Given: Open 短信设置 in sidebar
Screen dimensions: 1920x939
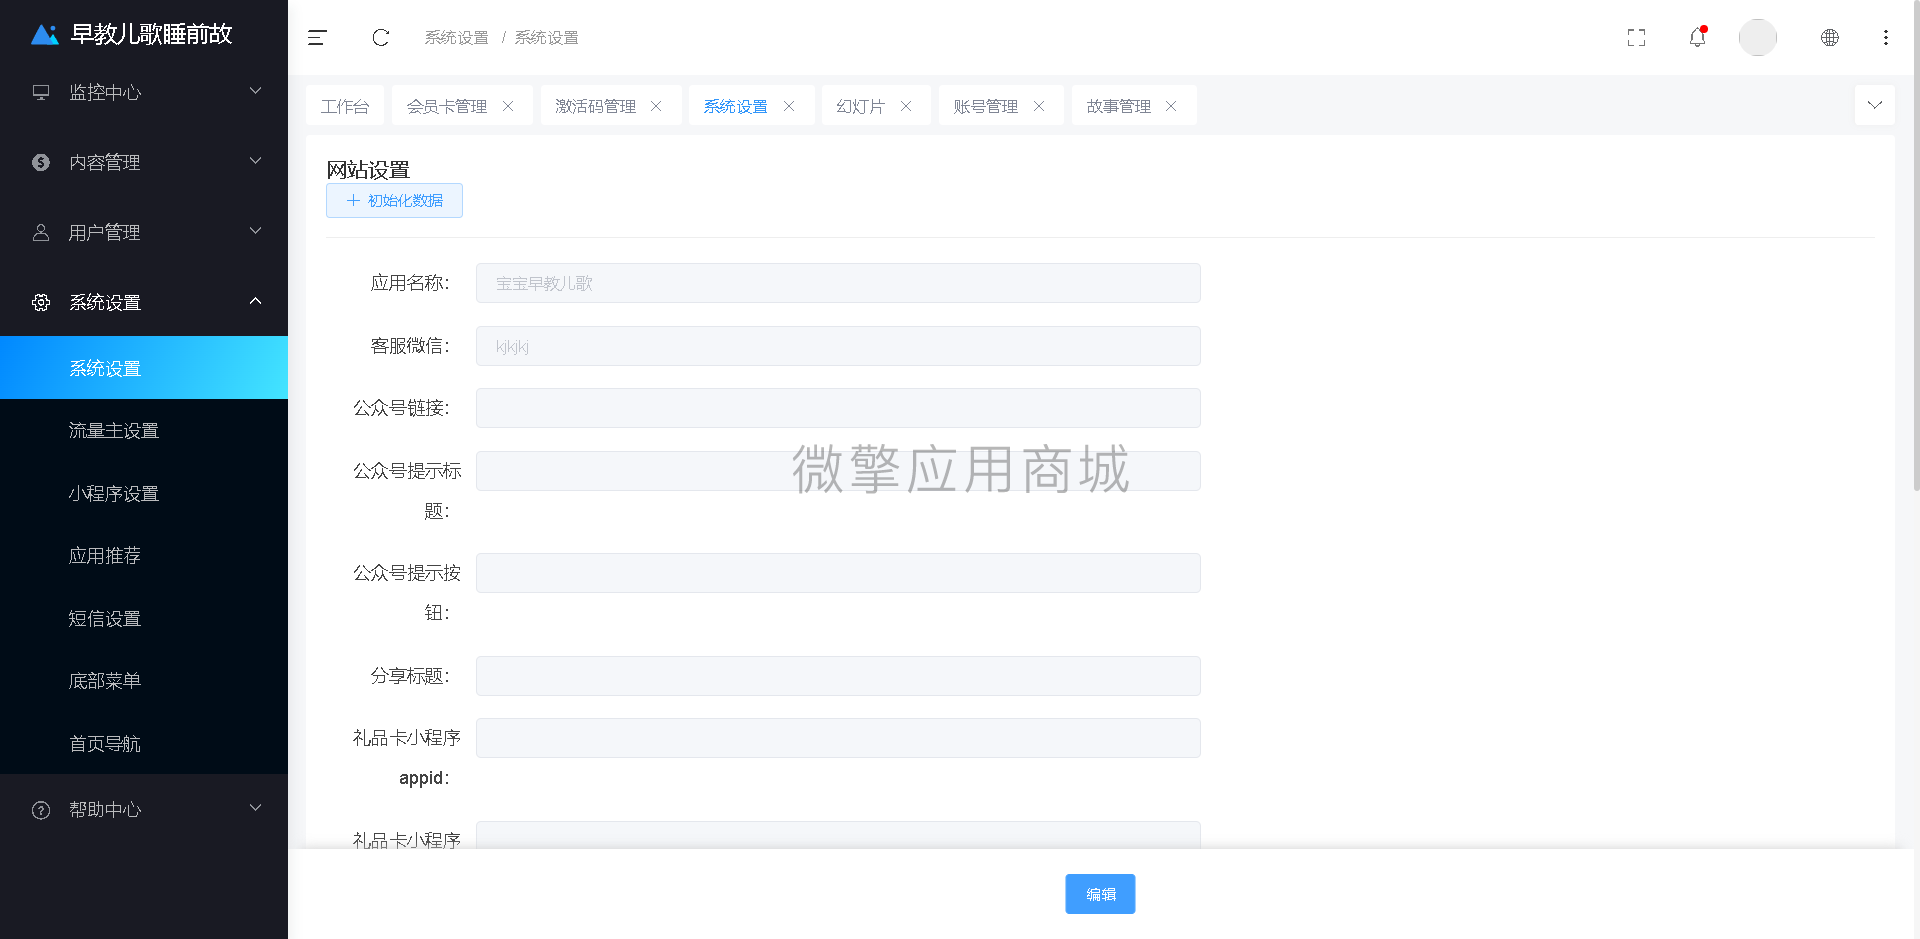Looking at the screenshot, I should [144, 619].
